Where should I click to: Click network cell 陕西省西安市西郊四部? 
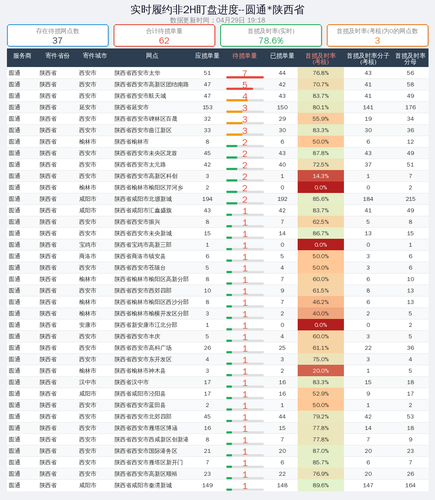[x=143, y=291]
